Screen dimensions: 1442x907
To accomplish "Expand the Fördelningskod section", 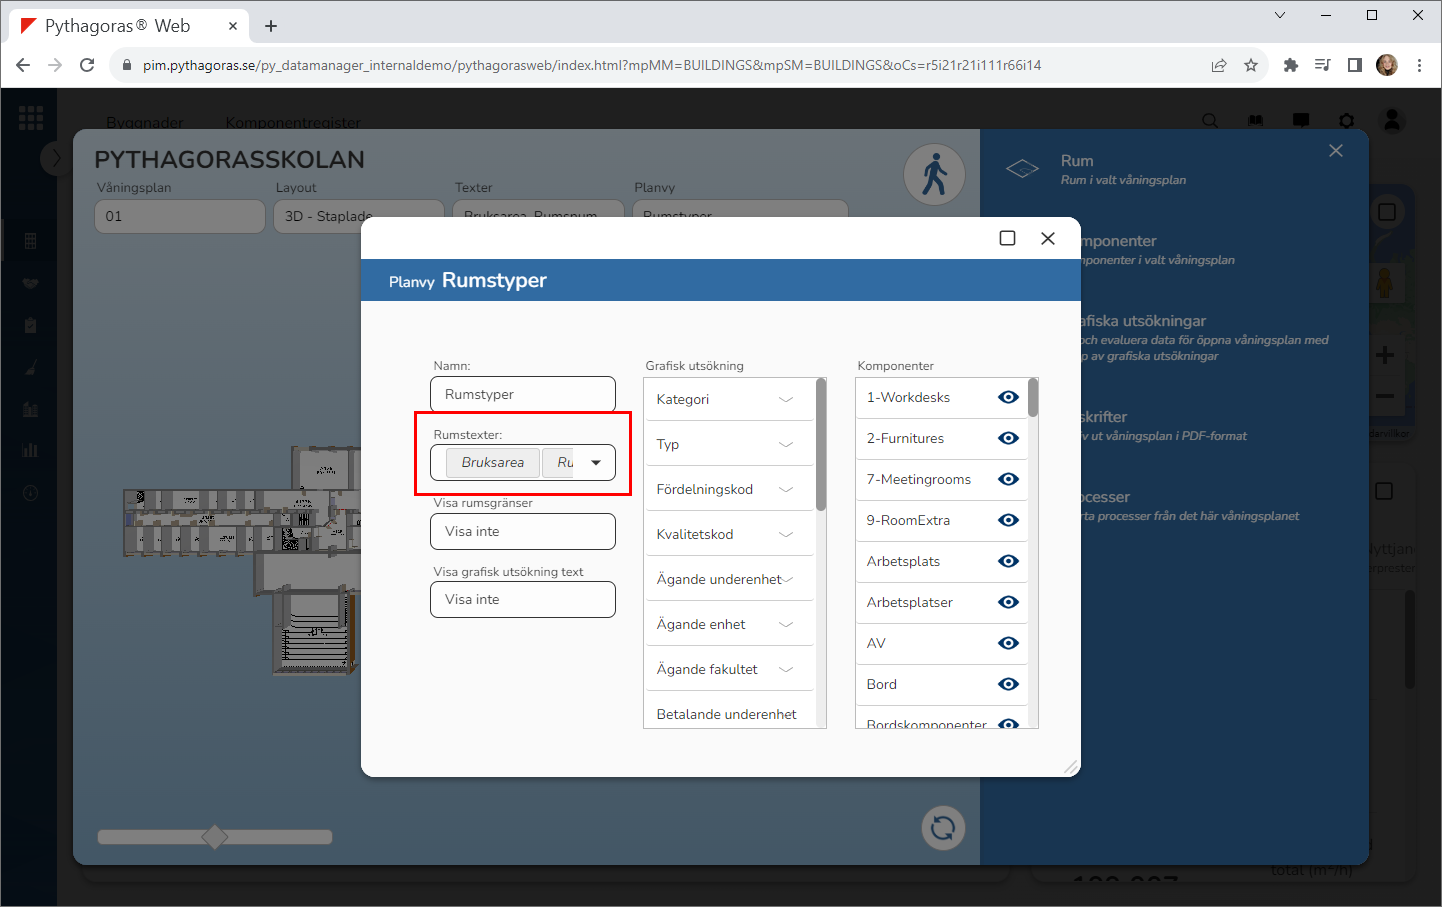I will pyautogui.click(x=786, y=489).
